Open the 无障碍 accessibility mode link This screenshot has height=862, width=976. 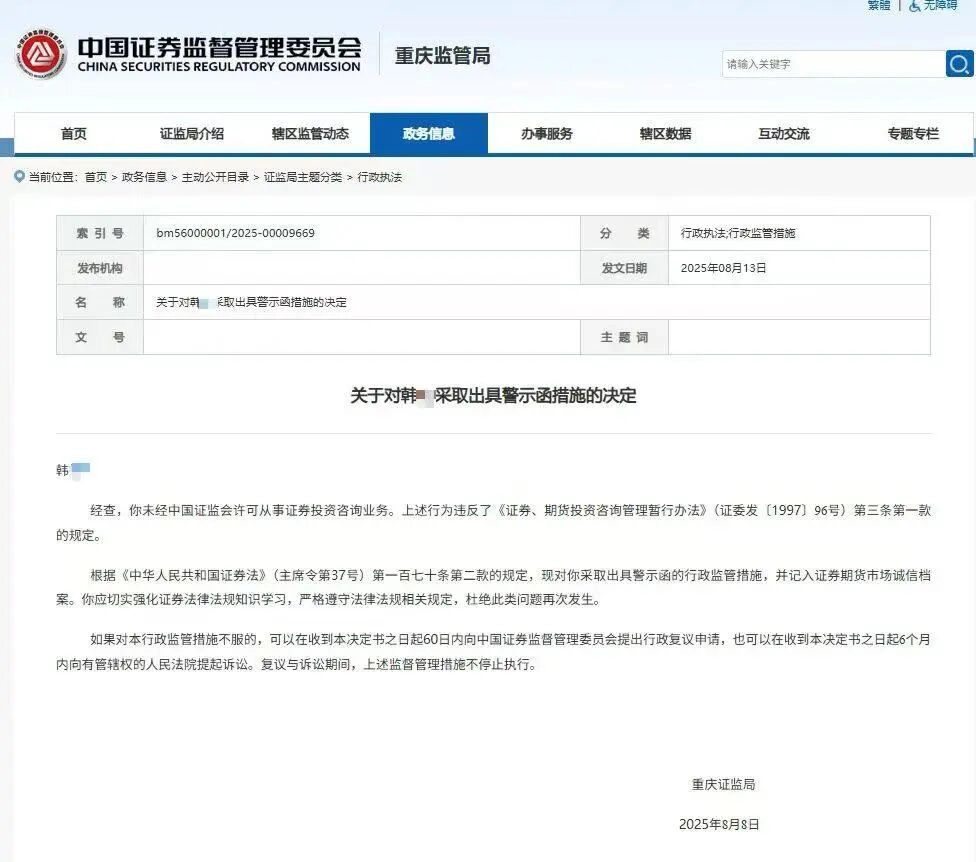coord(940,6)
